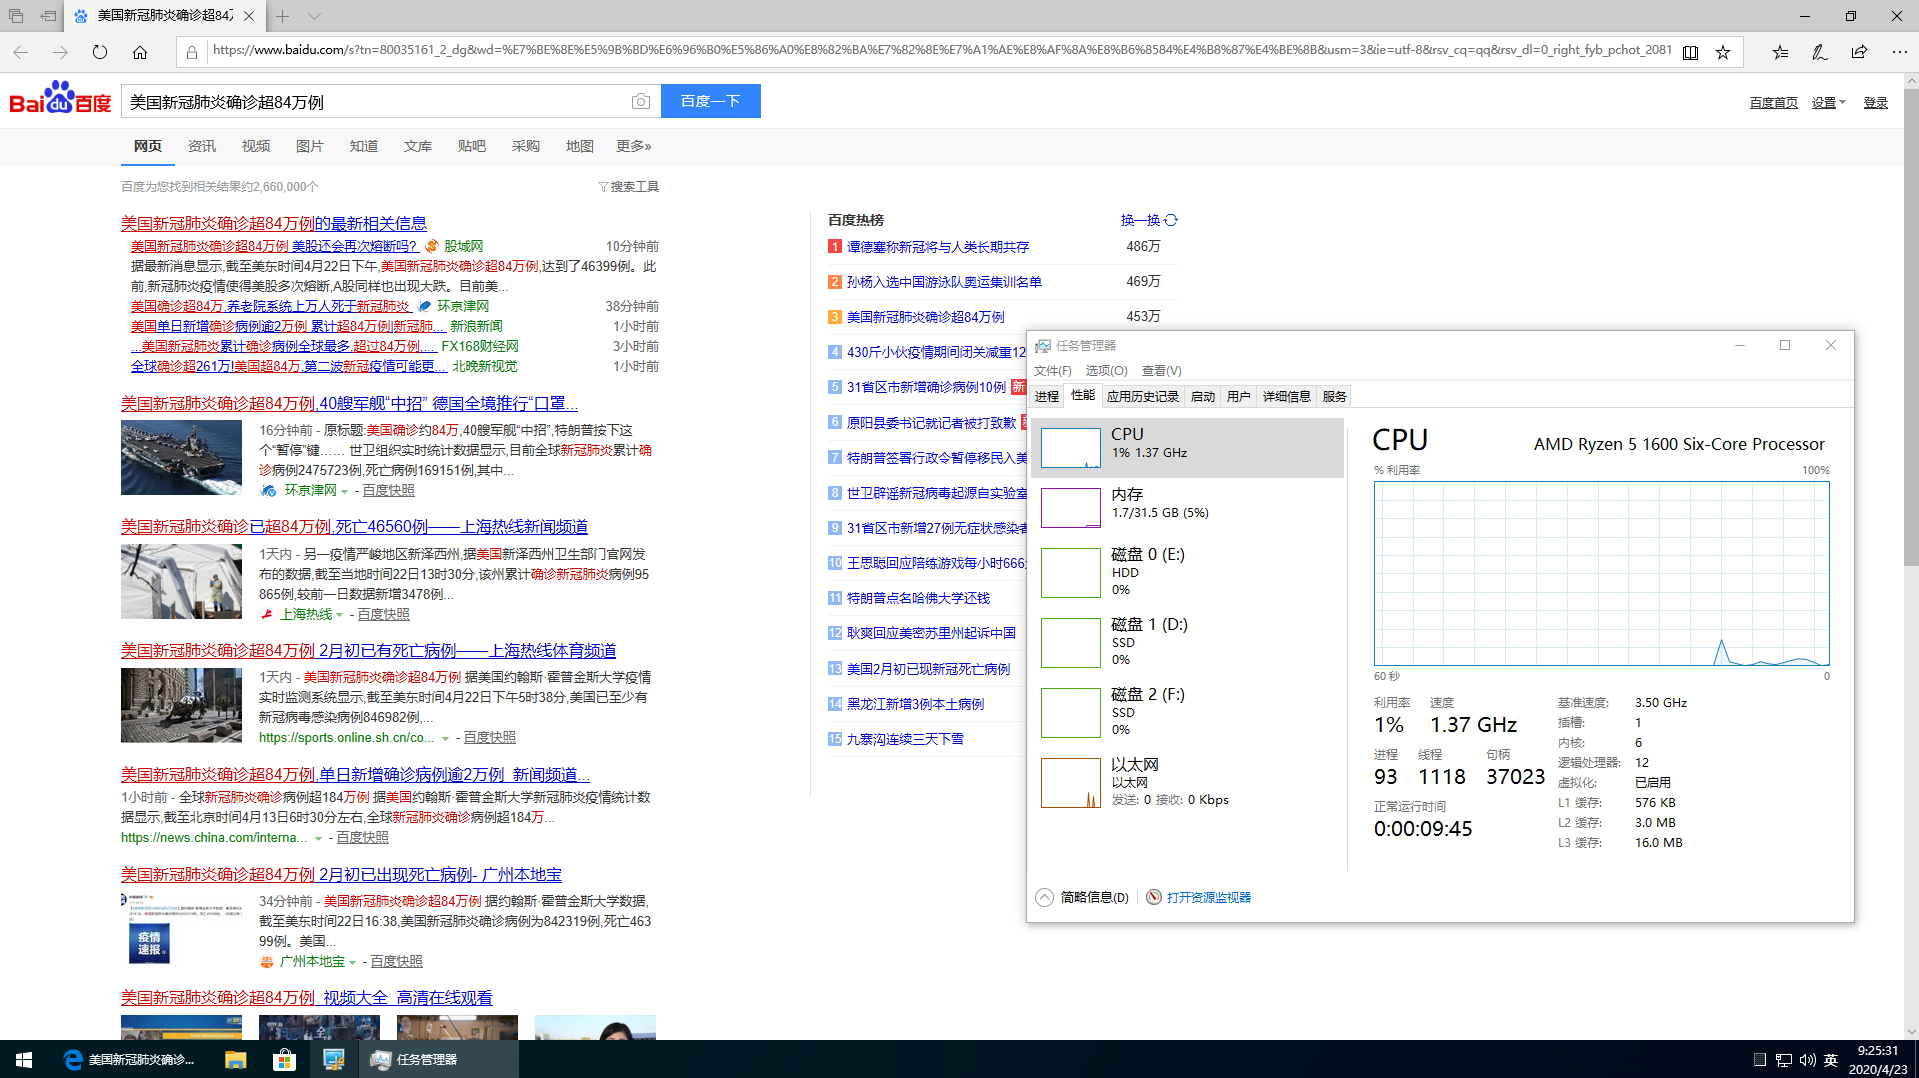Click Task Manager taskbar button
Image resolution: width=1919 pixels, height=1078 pixels.
pos(438,1059)
